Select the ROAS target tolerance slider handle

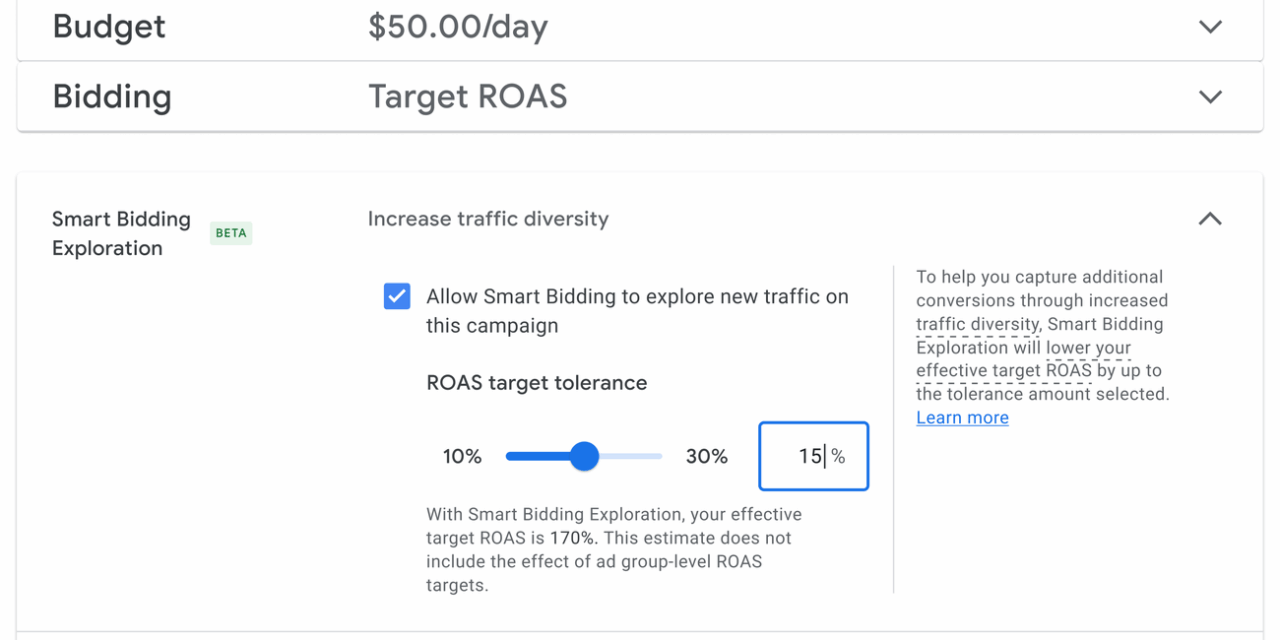(x=584, y=456)
